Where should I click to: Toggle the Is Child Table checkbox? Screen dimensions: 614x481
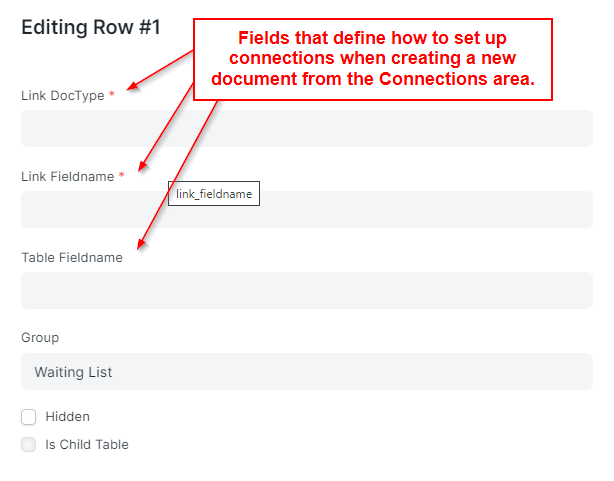click(29, 445)
